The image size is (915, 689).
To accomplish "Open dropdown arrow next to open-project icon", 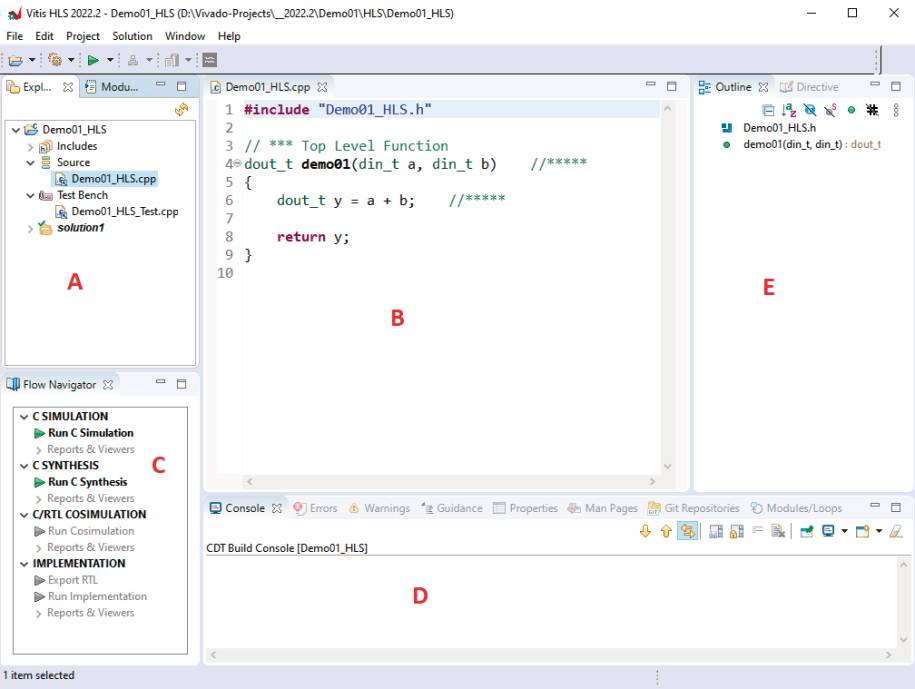I will click(x=32, y=60).
